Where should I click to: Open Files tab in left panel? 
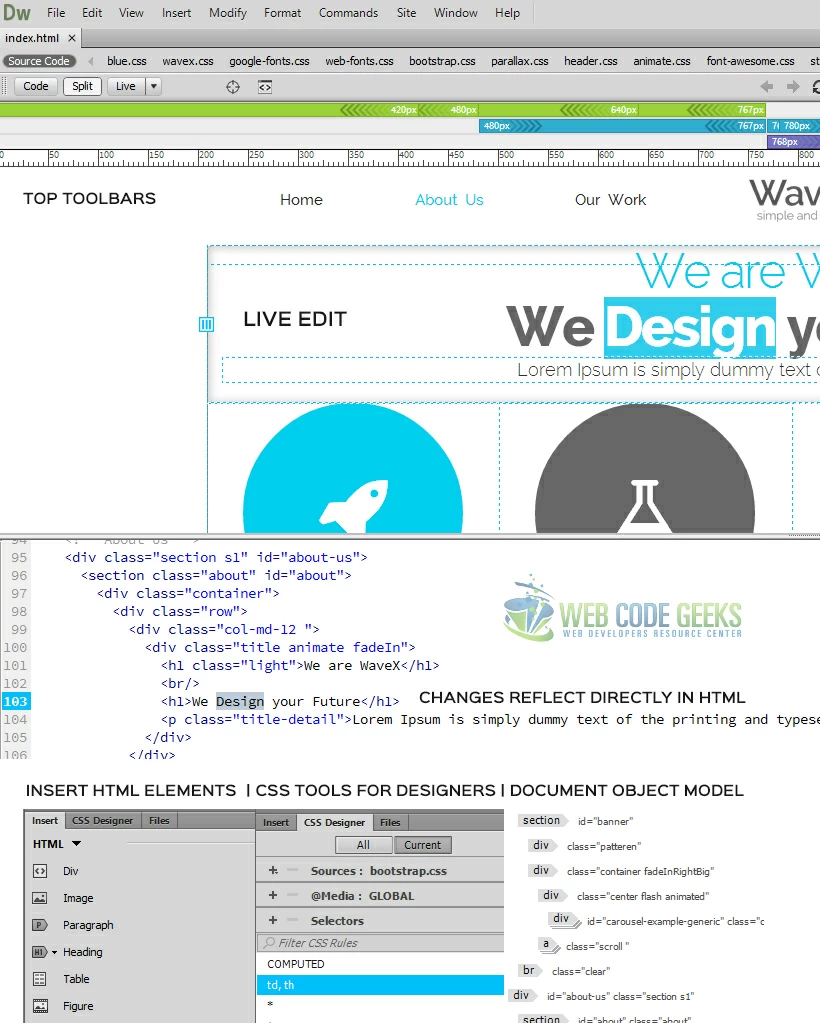tap(159, 820)
